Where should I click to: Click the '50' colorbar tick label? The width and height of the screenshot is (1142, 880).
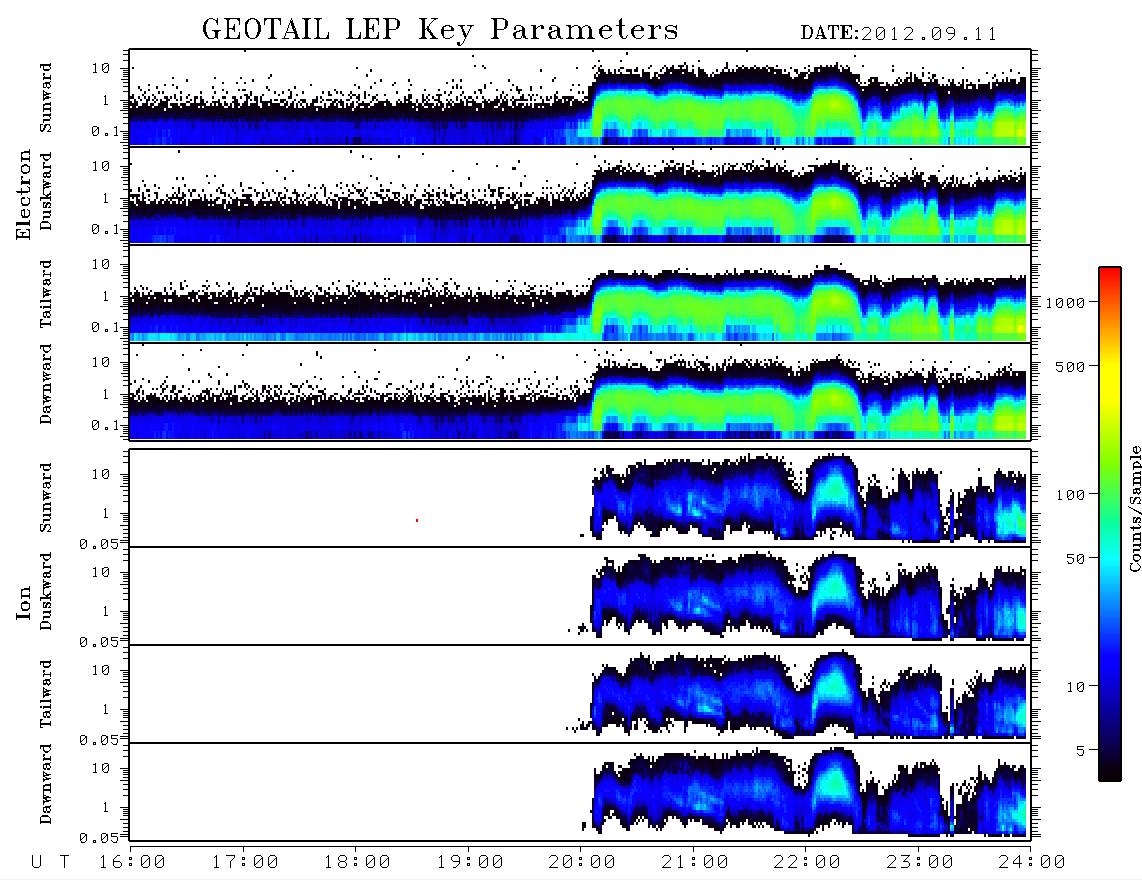coord(1075,559)
